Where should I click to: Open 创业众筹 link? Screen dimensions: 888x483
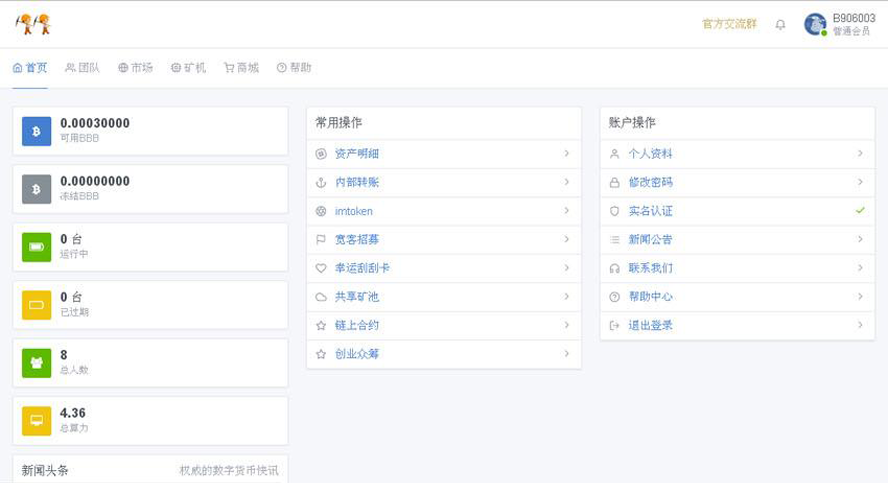(357, 354)
